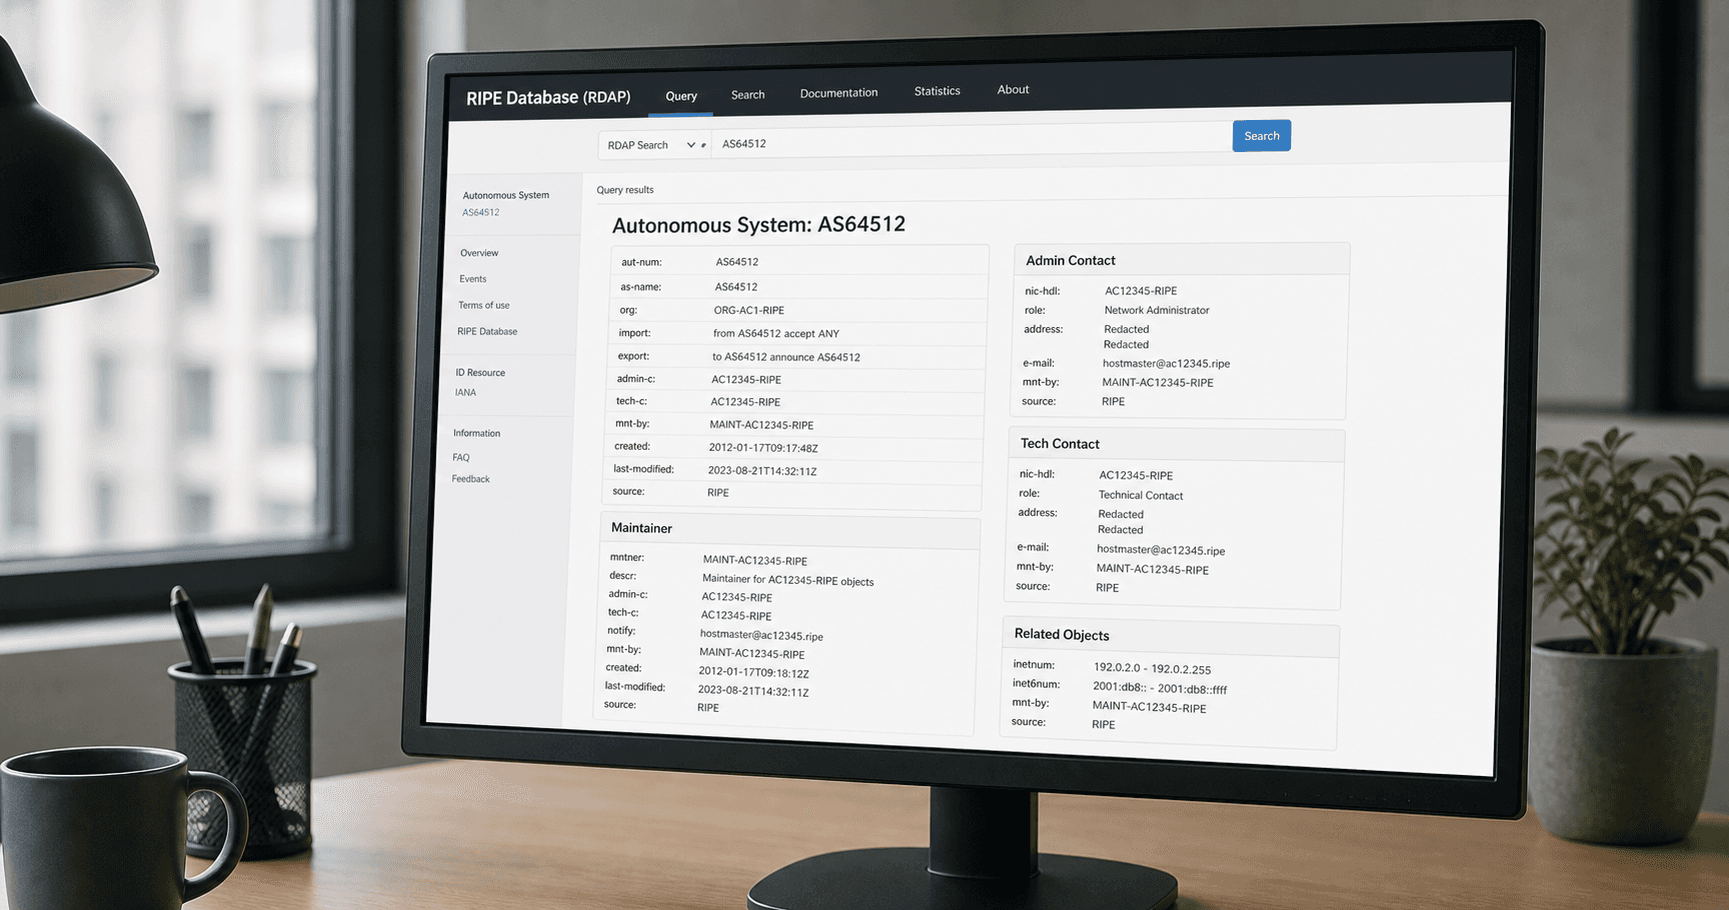Image resolution: width=1729 pixels, height=910 pixels.
Task: Click the 'Autonomous System: AS64512' page heading
Action: (x=759, y=225)
